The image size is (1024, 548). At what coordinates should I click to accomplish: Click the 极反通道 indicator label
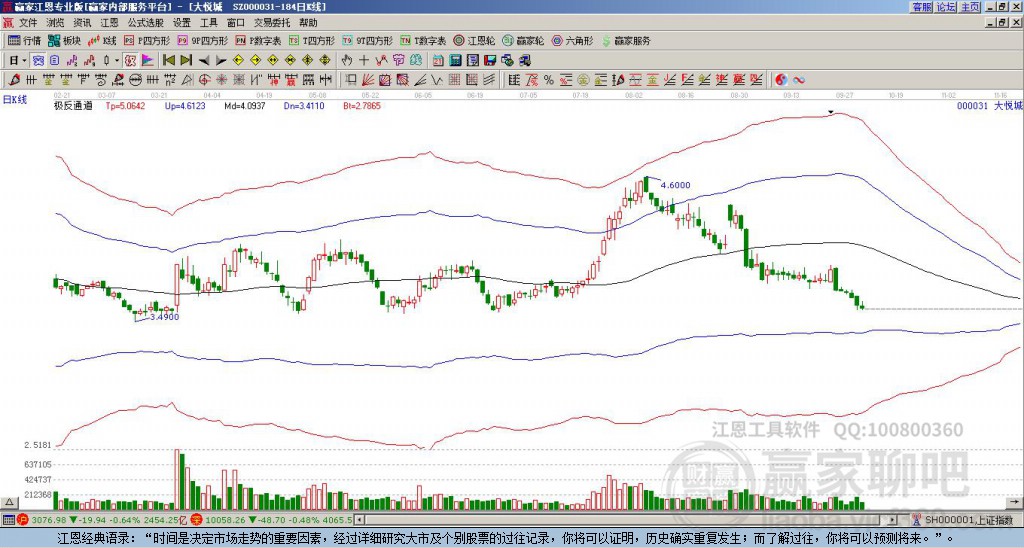[x=72, y=105]
